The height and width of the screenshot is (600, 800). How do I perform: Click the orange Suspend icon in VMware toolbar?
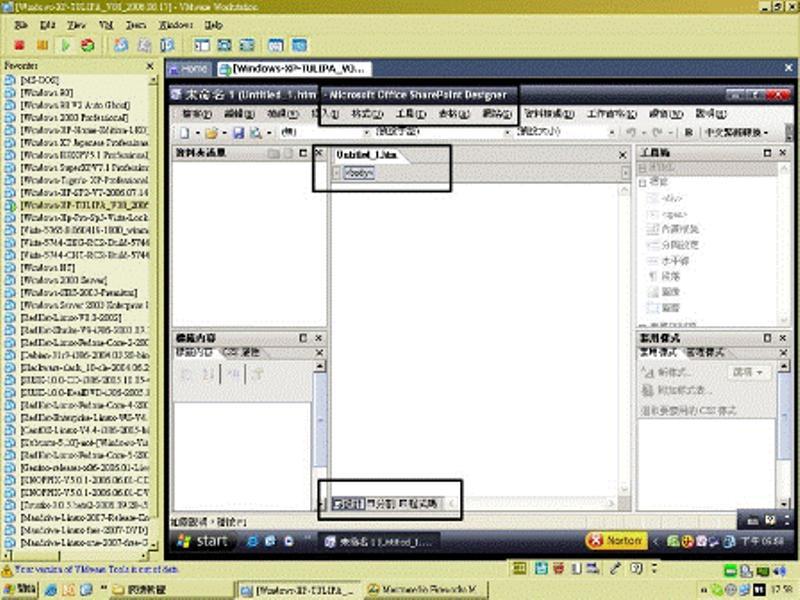point(42,45)
